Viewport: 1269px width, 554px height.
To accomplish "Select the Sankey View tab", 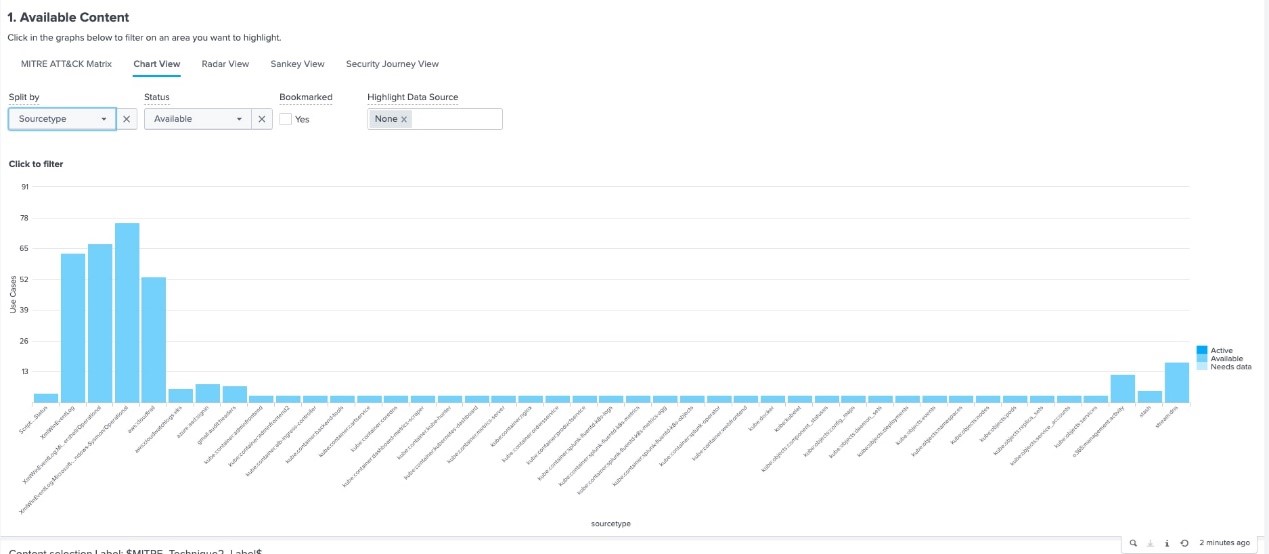I will coord(297,64).
